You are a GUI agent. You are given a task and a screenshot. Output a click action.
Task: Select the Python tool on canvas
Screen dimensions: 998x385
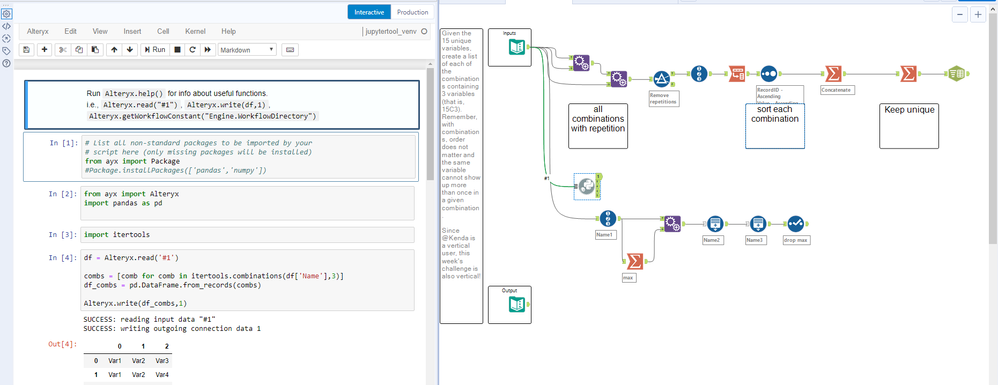tap(587, 185)
